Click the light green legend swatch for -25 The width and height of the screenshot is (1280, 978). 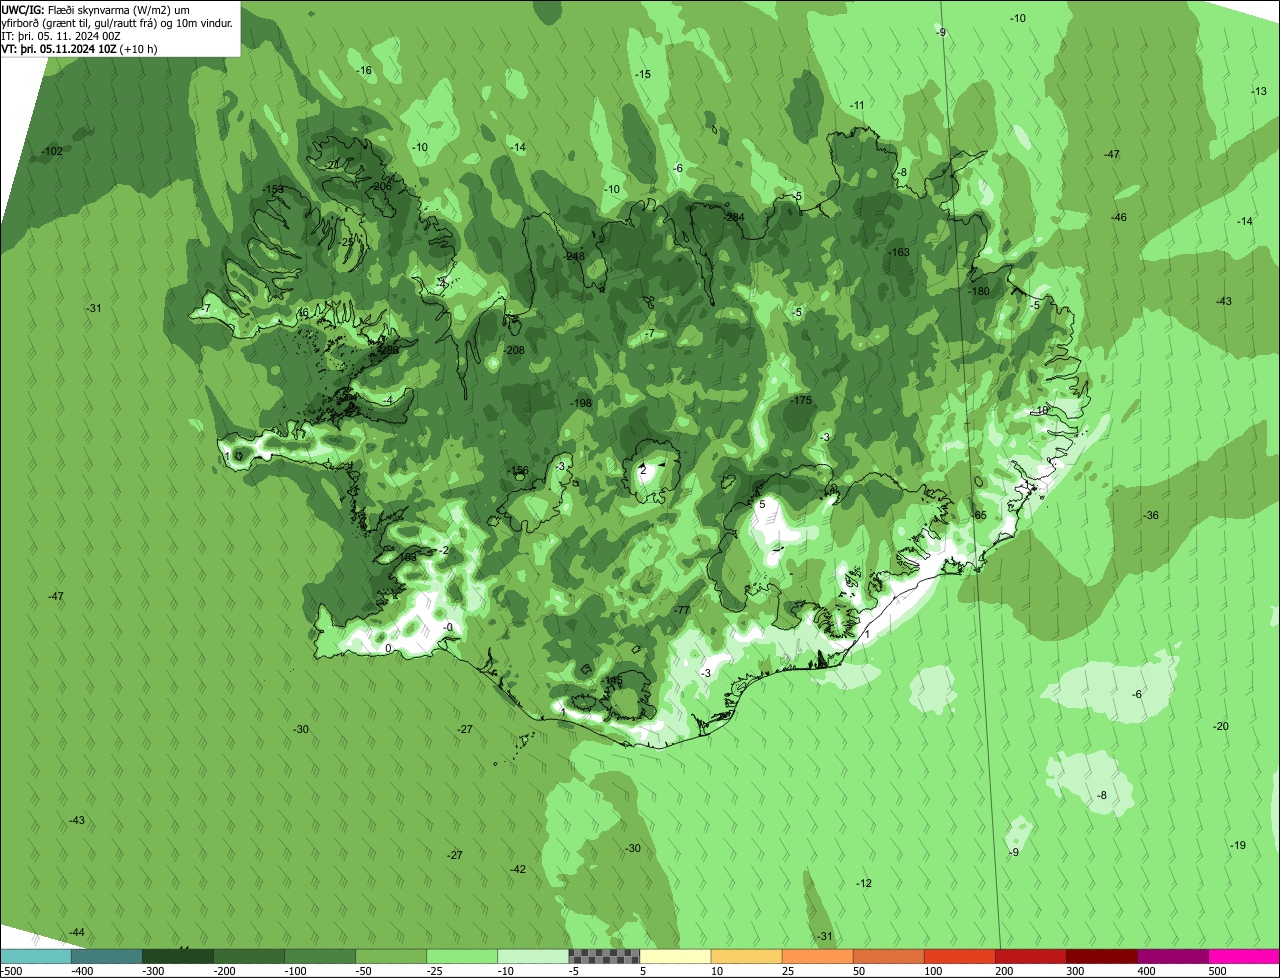[x=461, y=956]
